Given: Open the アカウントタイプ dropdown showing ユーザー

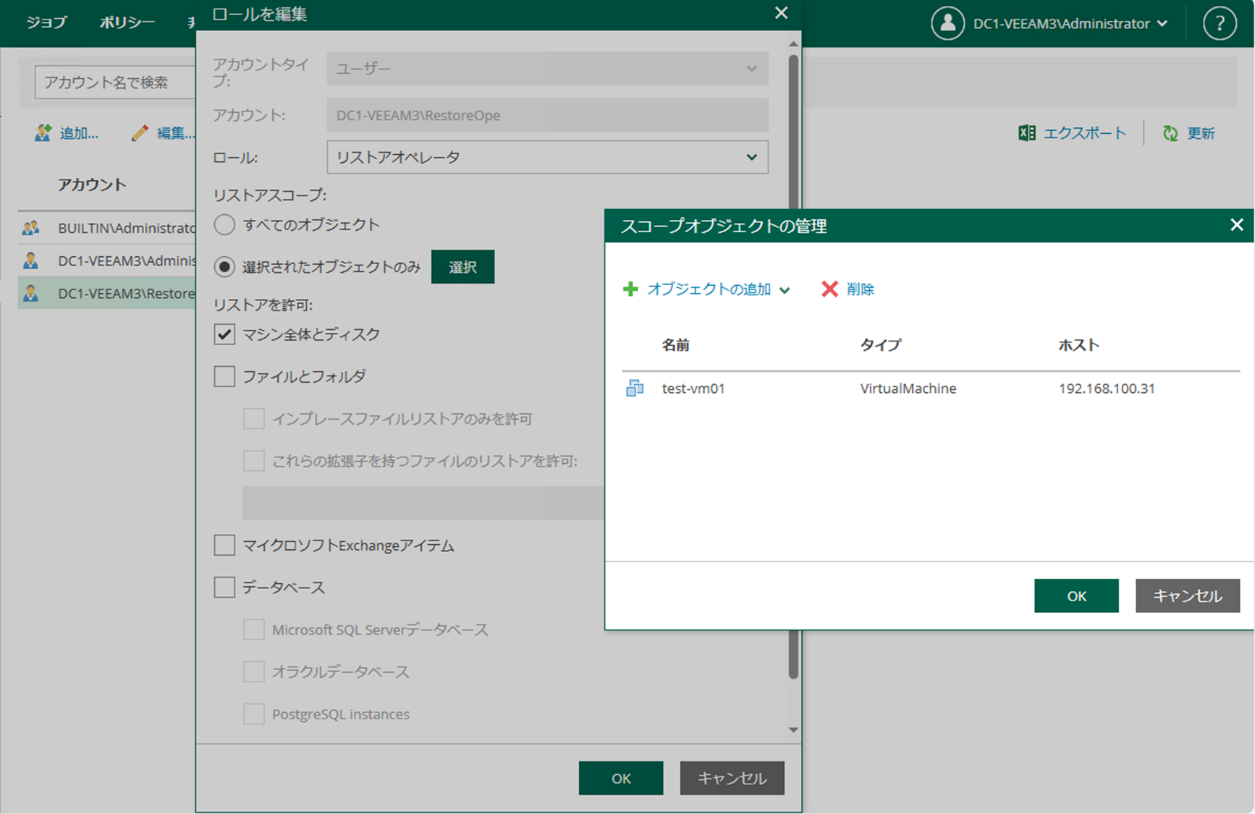Looking at the screenshot, I should click(547, 68).
